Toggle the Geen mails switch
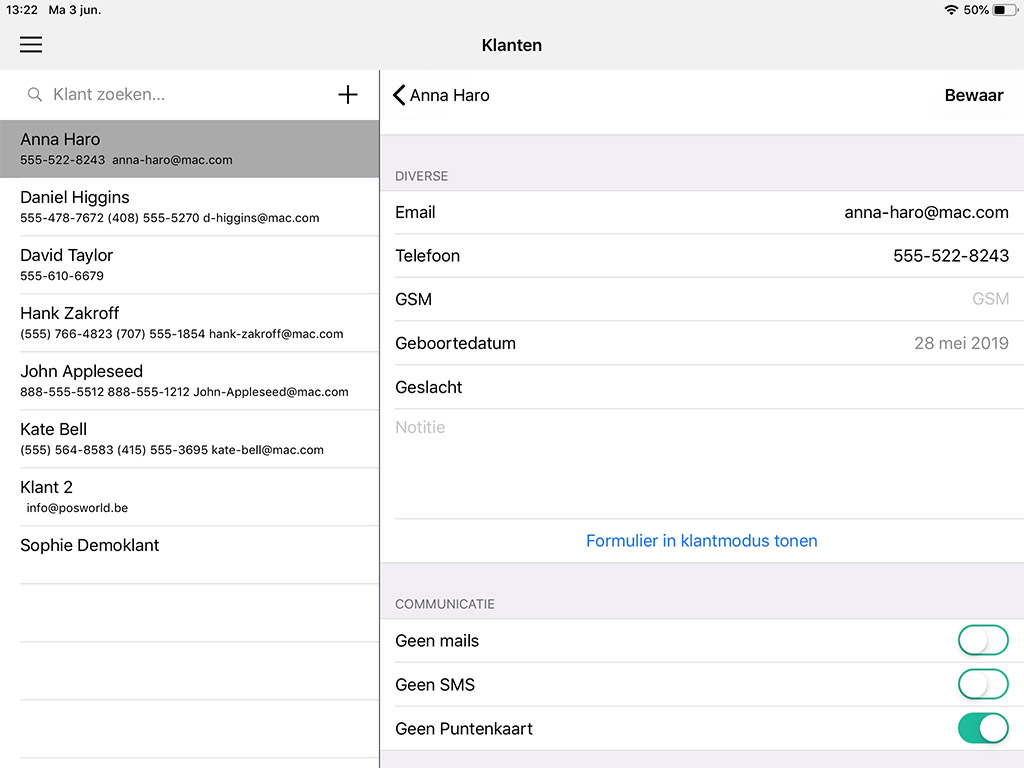This screenshot has height=768, width=1024. click(x=983, y=641)
